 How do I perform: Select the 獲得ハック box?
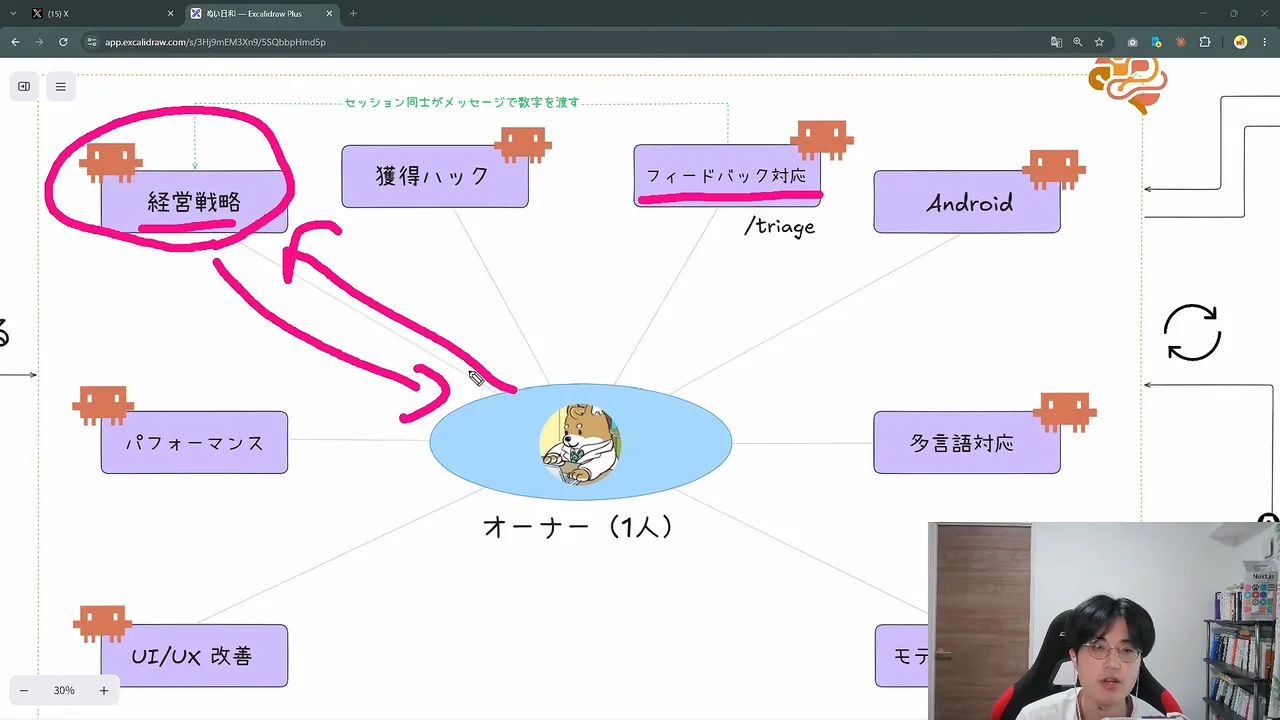tap(434, 176)
